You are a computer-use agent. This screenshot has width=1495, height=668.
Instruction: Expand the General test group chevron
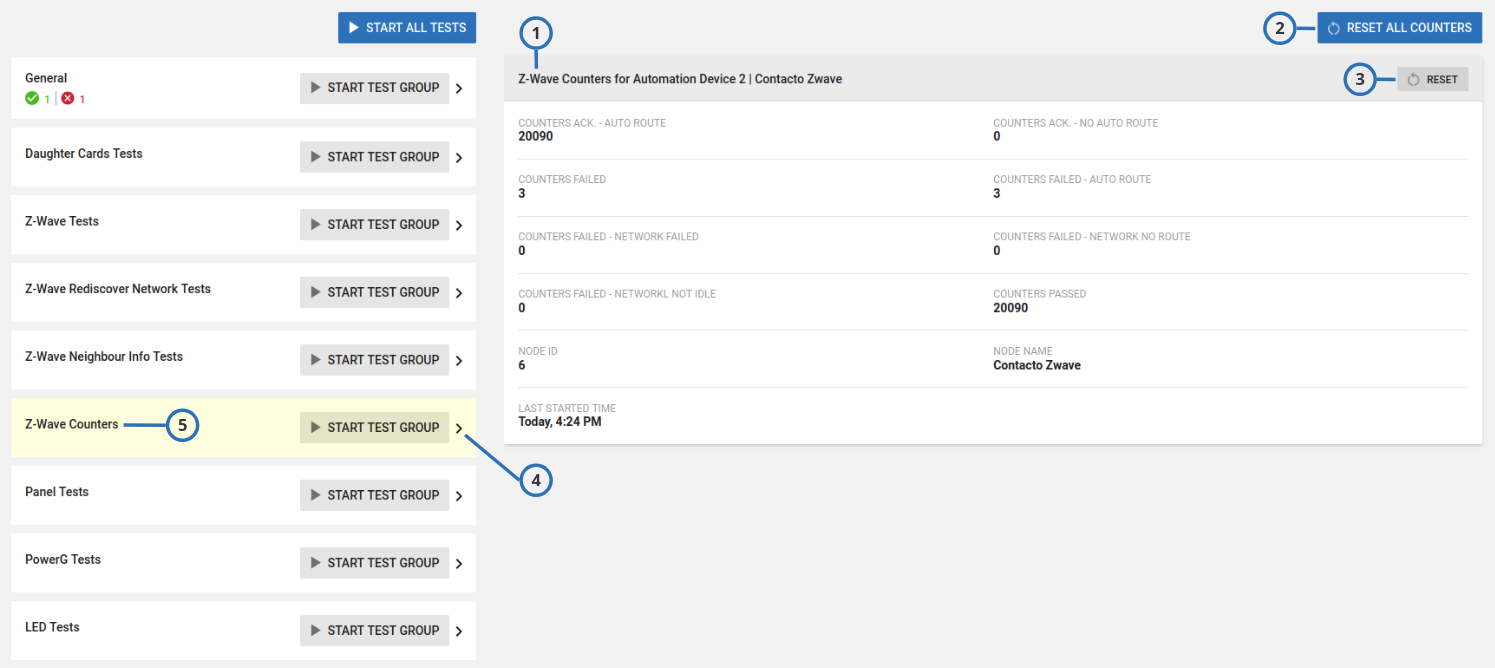(x=459, y=88)
